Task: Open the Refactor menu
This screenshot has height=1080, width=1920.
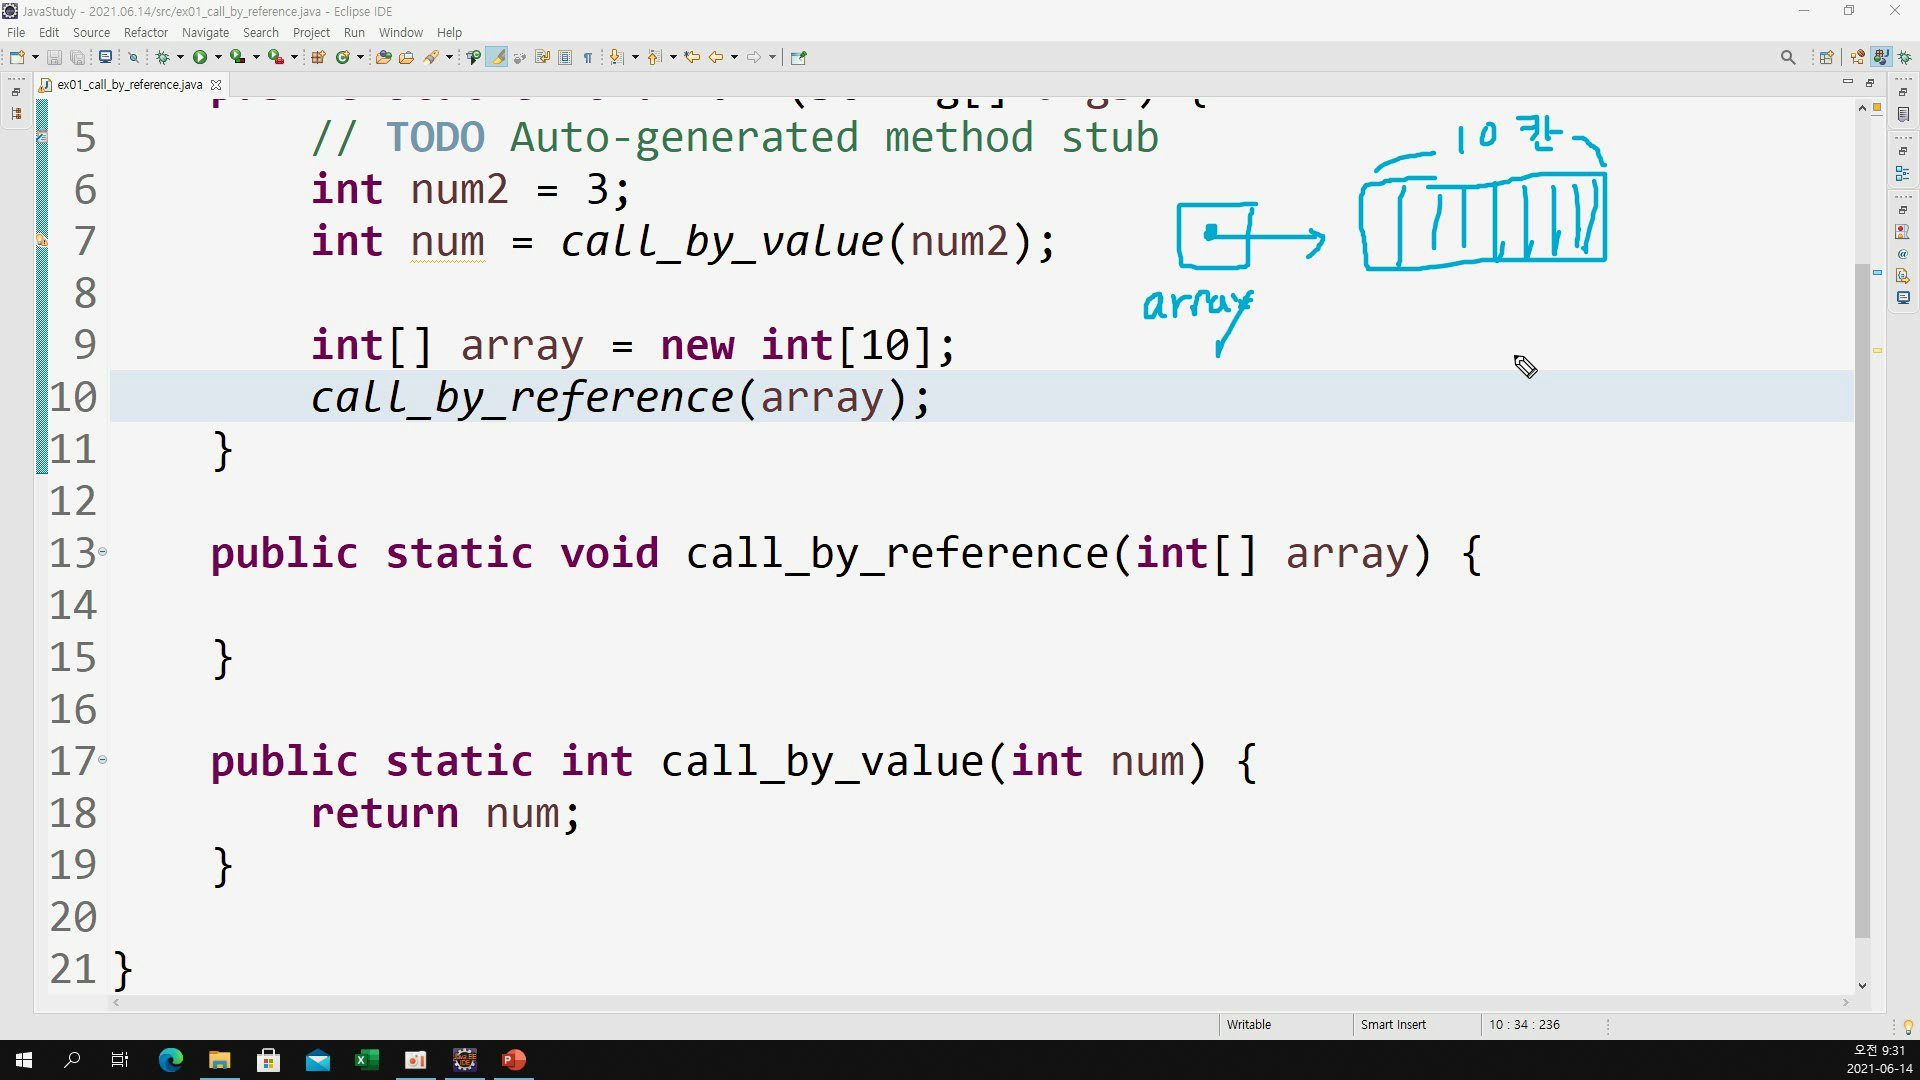Action: click(x=145, y=32)
